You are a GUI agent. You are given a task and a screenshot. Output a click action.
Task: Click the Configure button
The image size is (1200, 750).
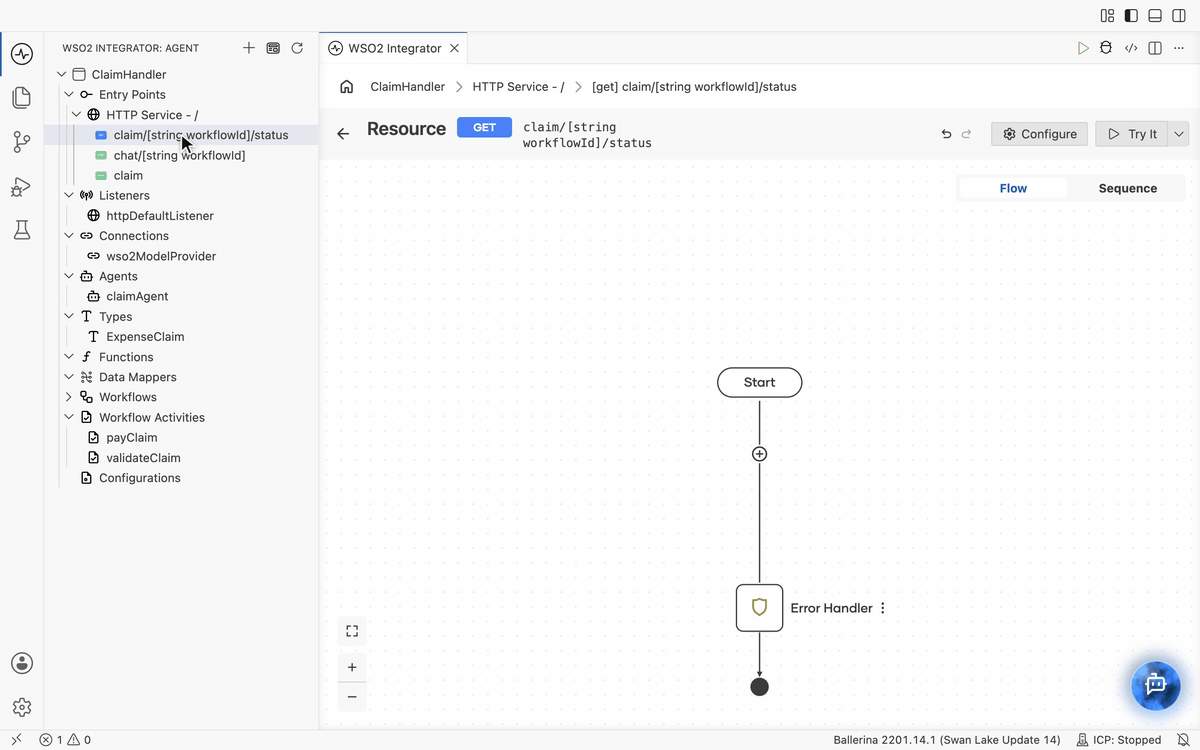(x=1039, y=134)
